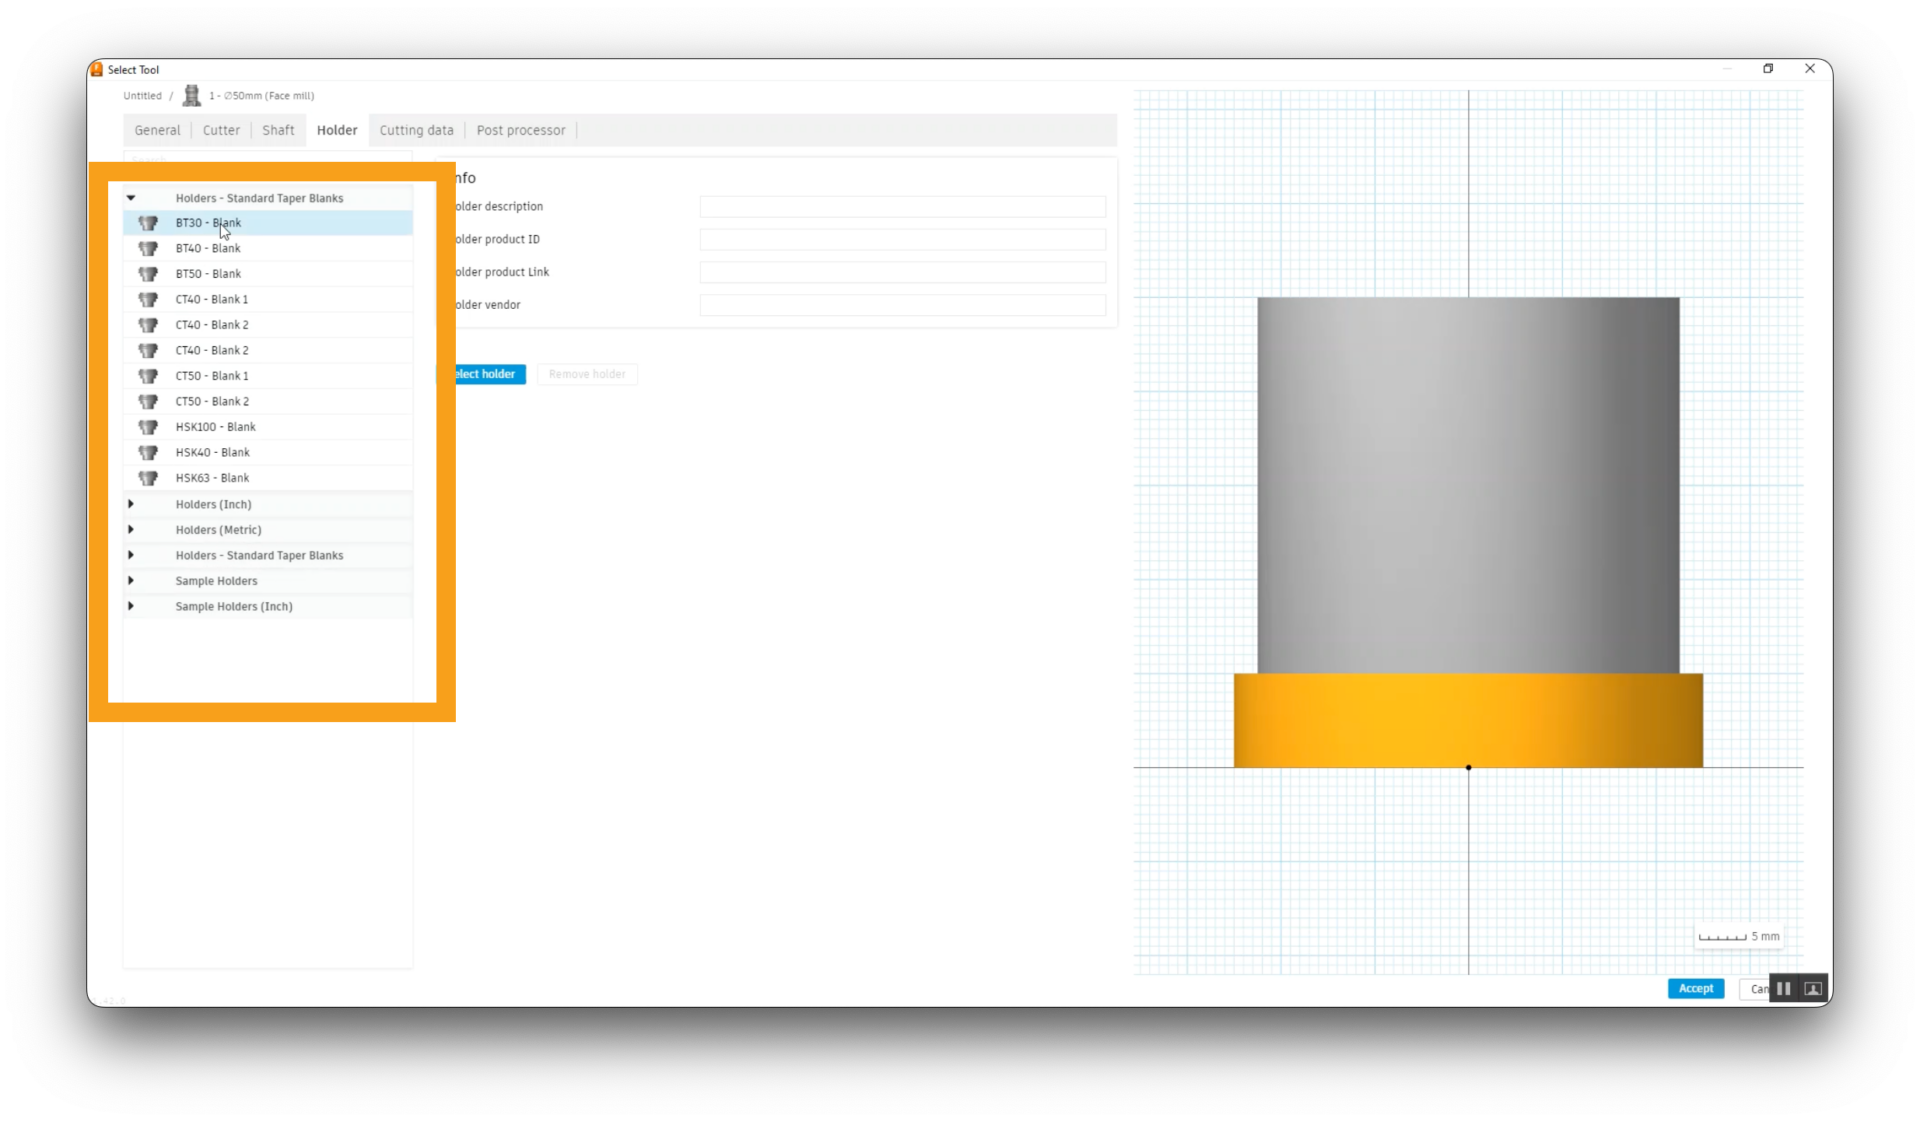Click the Holder description input field

[x=902, y=207]
